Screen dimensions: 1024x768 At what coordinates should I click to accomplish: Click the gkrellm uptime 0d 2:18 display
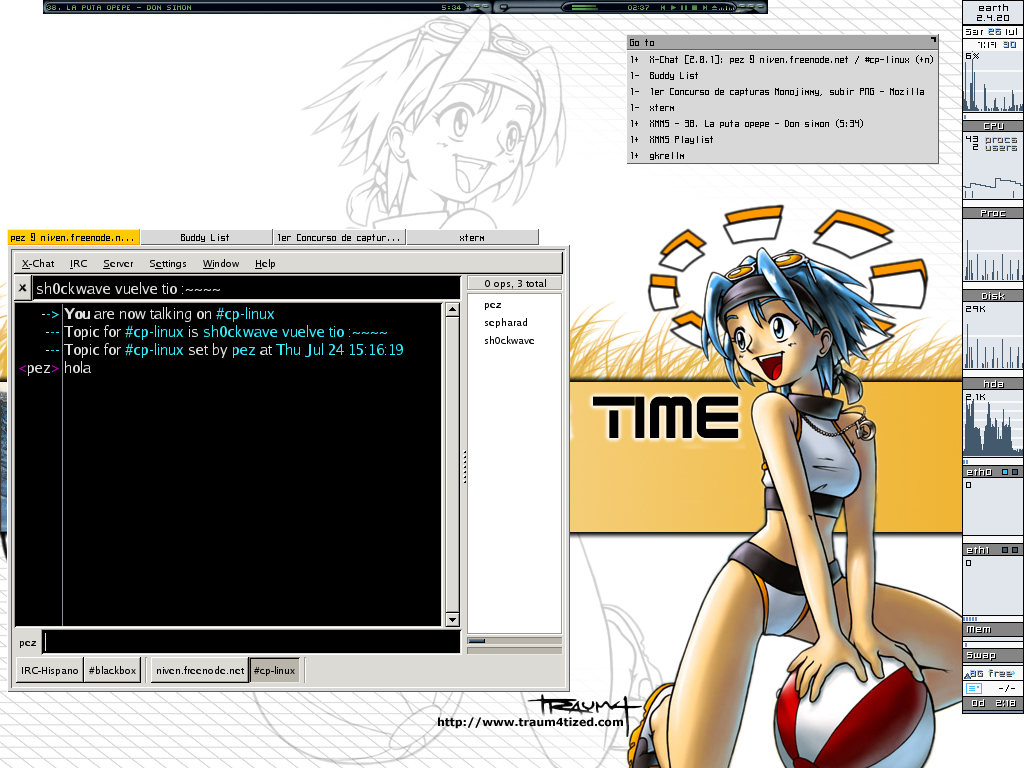(993, 703)
